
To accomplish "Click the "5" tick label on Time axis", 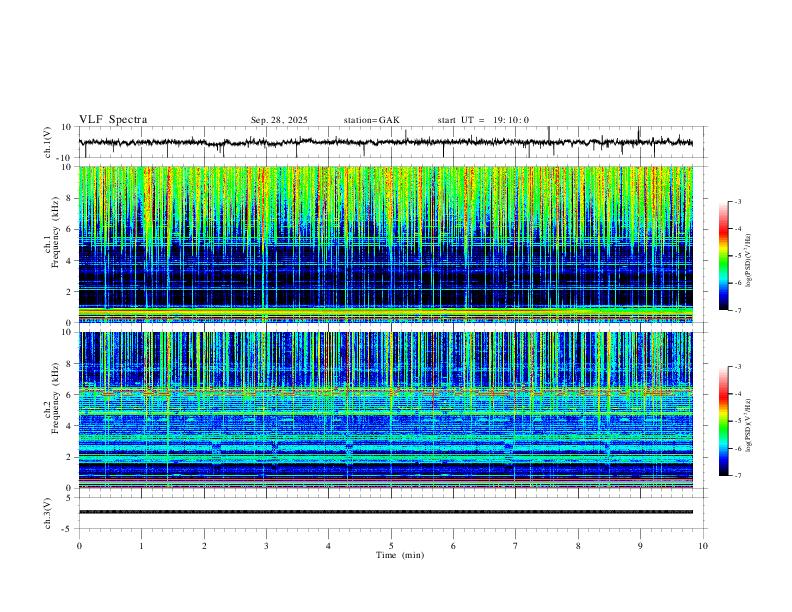I will (391, 546).
